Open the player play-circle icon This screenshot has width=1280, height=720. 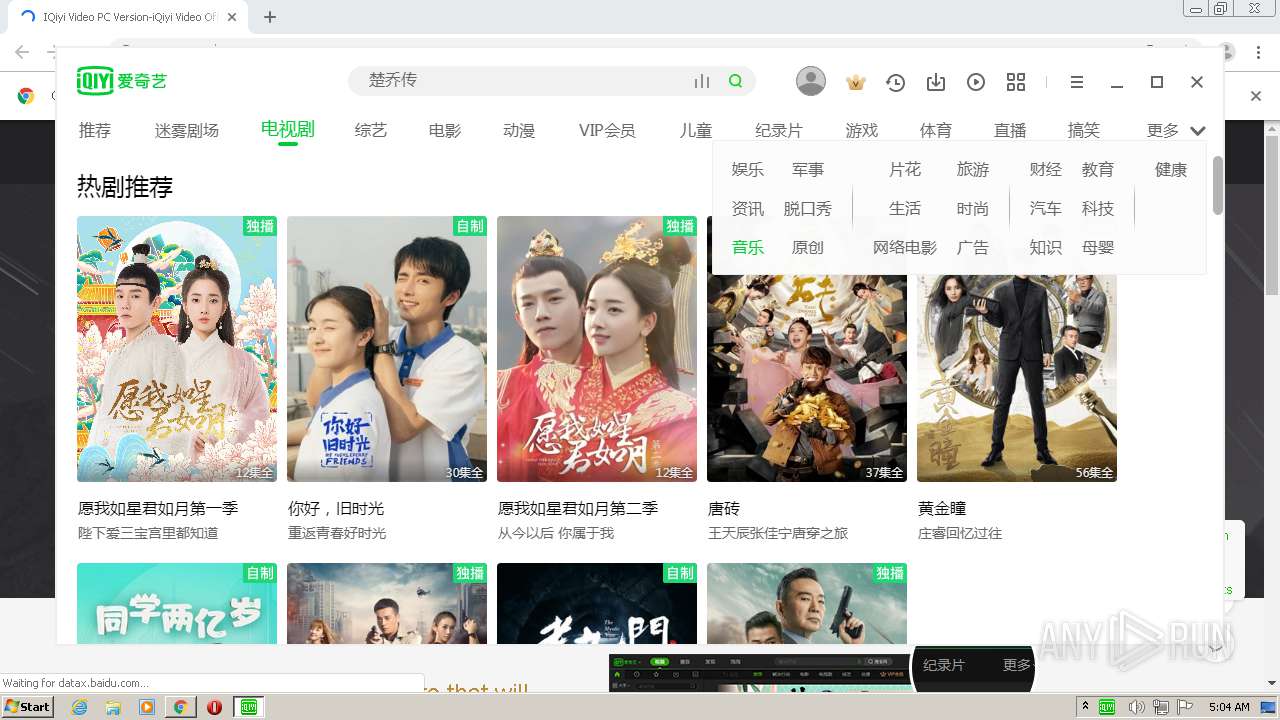coord(976,82)
